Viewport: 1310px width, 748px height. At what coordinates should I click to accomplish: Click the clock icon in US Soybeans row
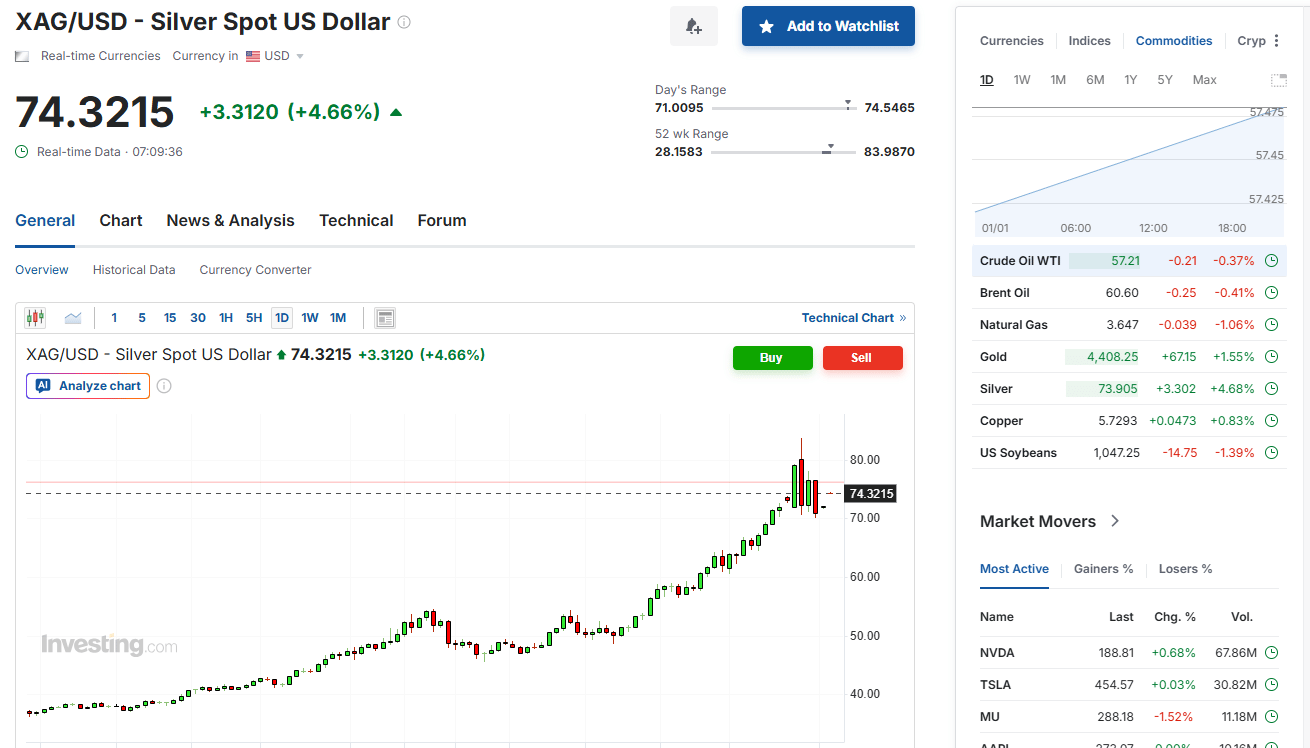[1272, 453]
